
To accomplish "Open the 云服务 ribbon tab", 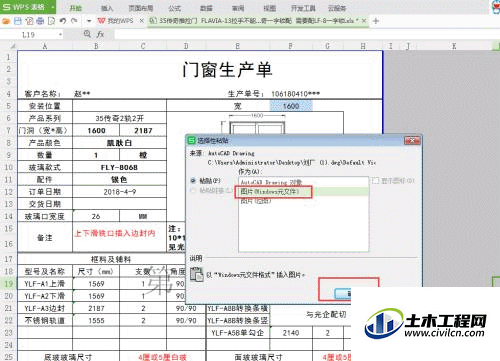I will pyautogui.click(x=337, y=8).
